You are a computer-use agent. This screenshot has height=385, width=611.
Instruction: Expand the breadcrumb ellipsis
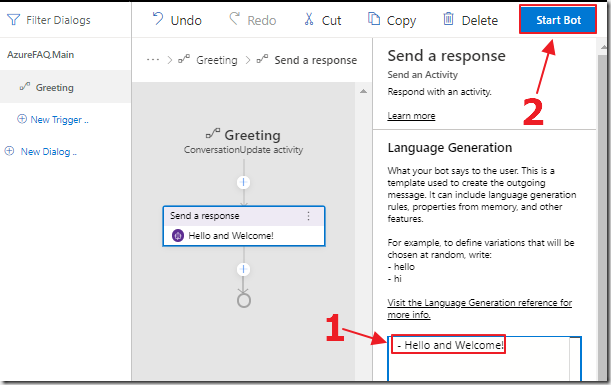click(x=153, y=60)
